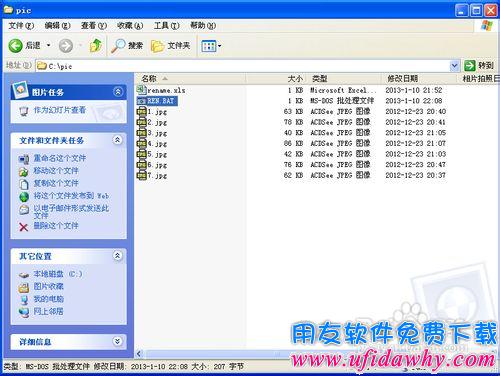Click the publish to Web globe icon
Screen dimensions: 500x376
click(x=24, y=197)
